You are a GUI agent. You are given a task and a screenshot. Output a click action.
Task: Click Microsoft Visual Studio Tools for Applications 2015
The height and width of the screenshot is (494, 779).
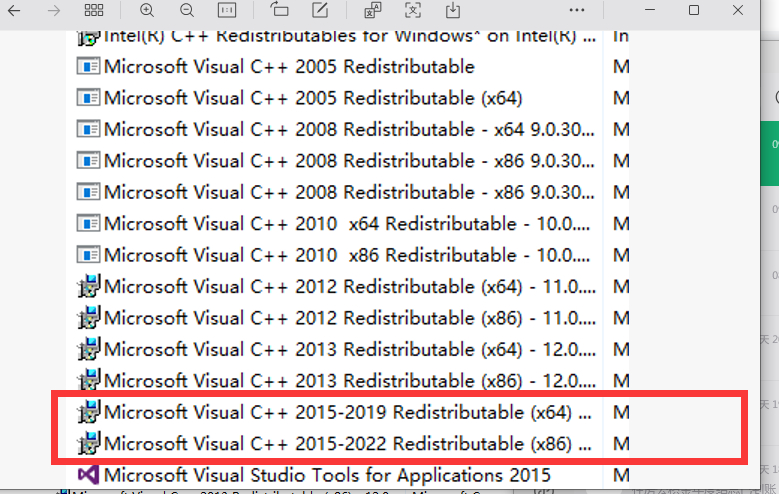(x=327, y=475)
